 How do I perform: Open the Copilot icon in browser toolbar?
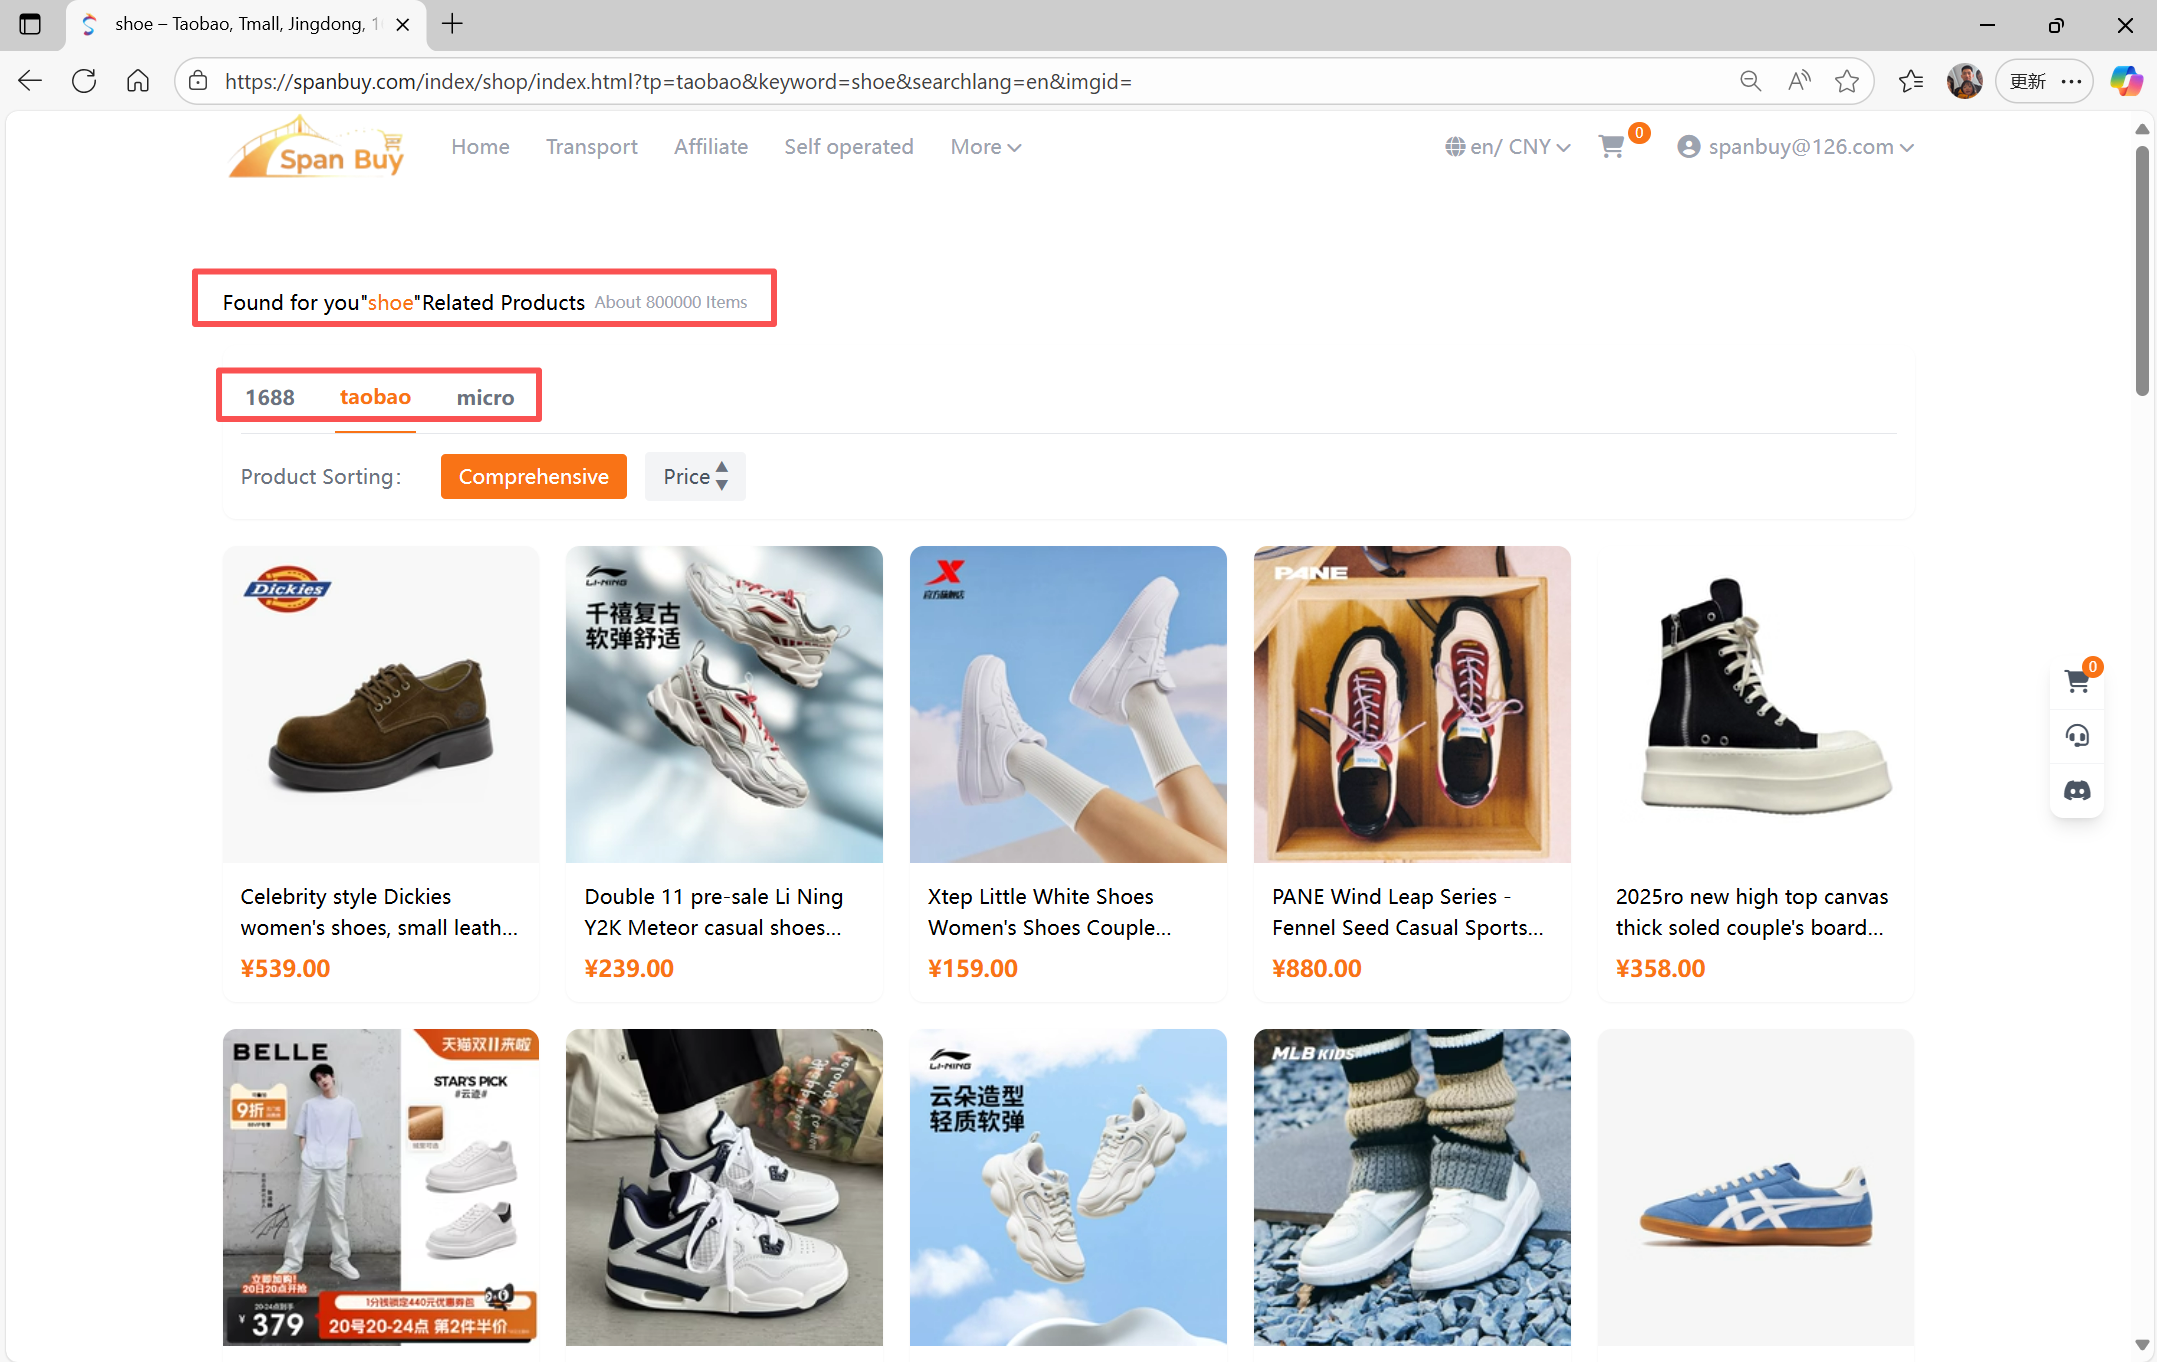2125,82
